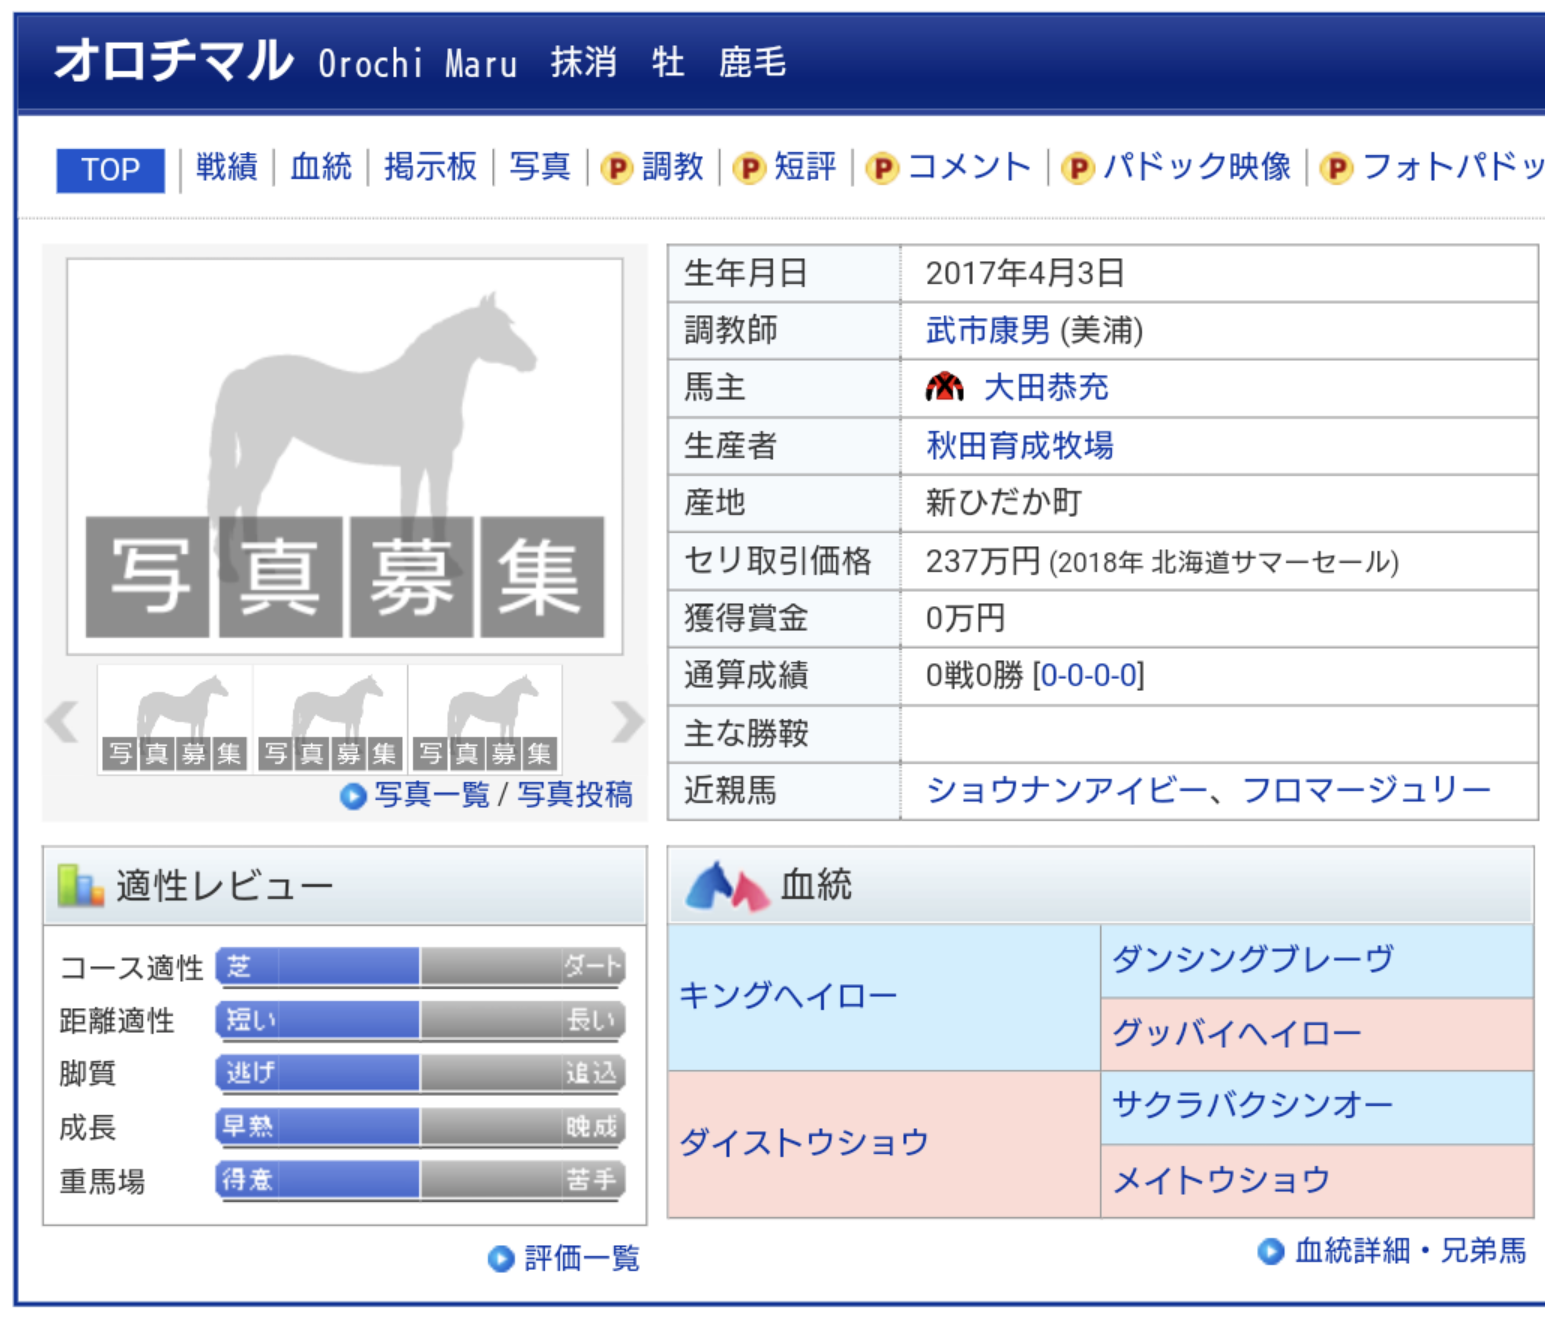Click the first photo thumbnail placeholder
Viewport: 1545px width, 1318px height.
click(175, 720)
